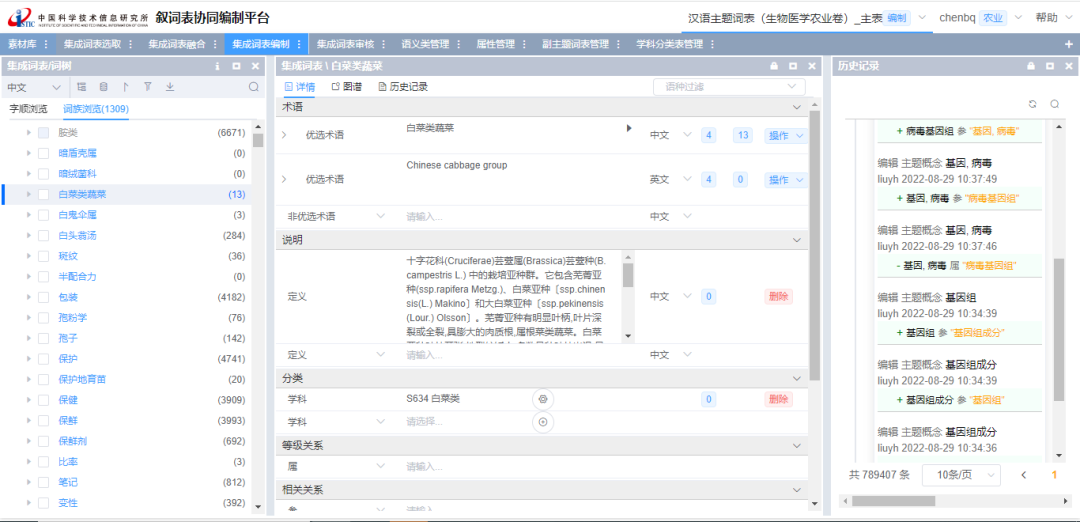Click the download icon in tree toolbar

tap(170, 87)
